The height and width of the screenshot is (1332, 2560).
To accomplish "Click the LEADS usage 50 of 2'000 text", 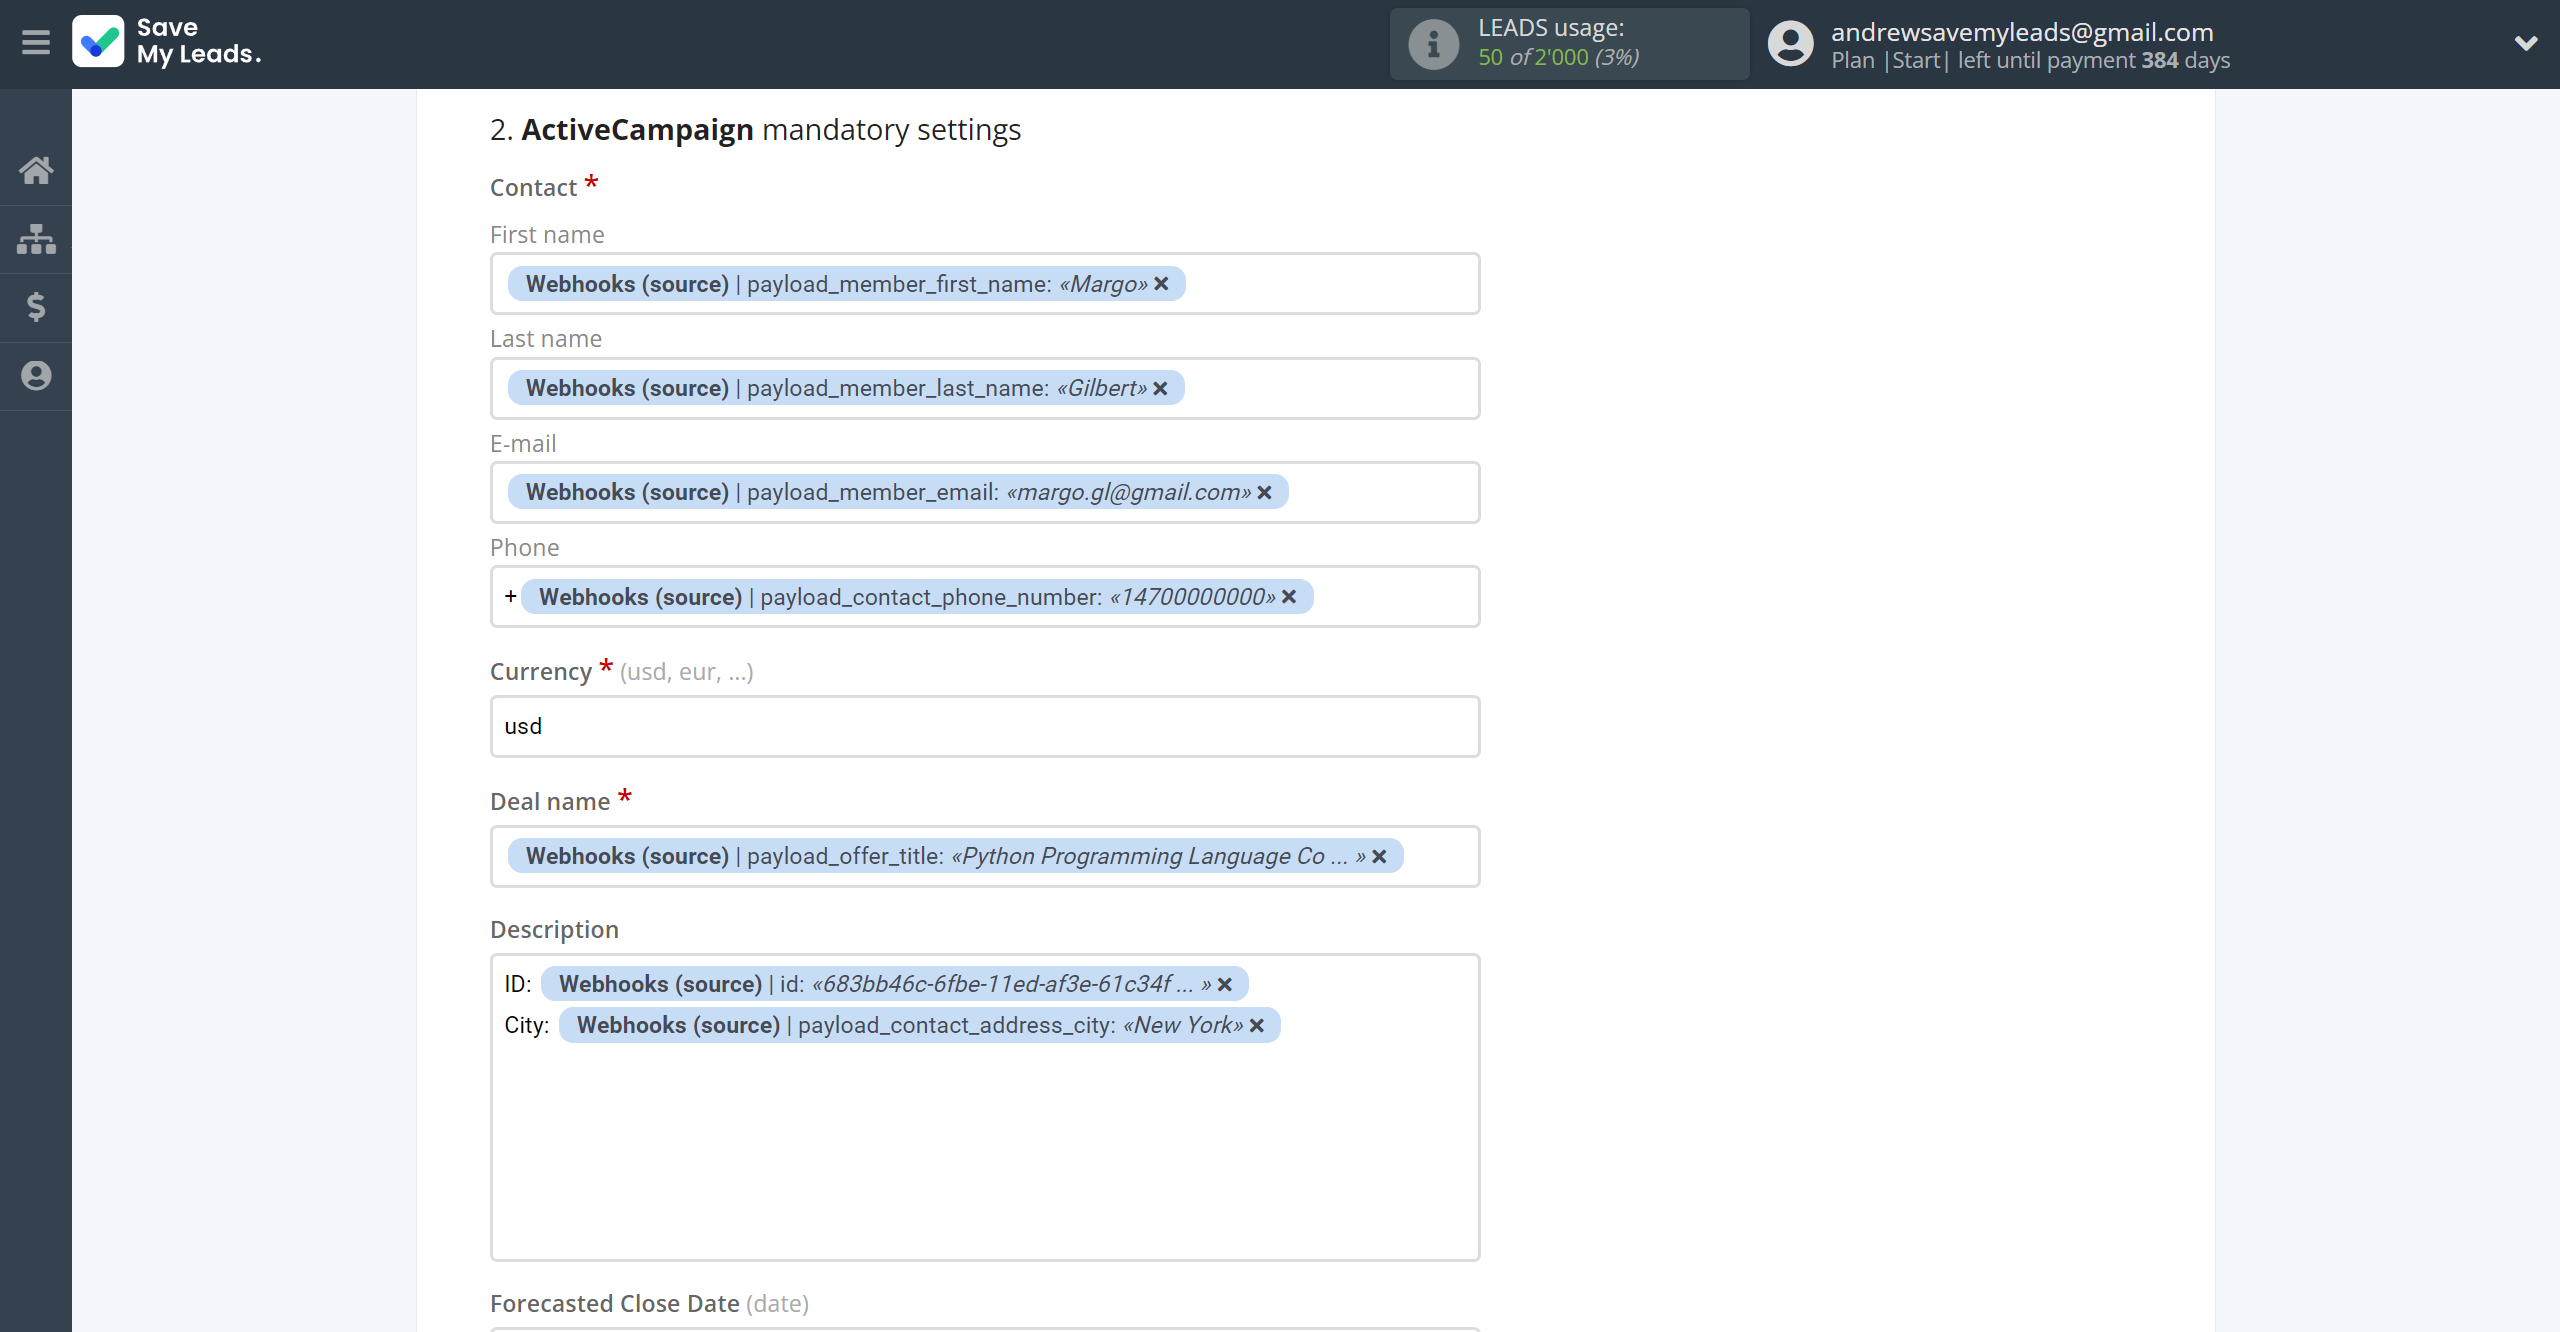I will (x=1558, y=57).
